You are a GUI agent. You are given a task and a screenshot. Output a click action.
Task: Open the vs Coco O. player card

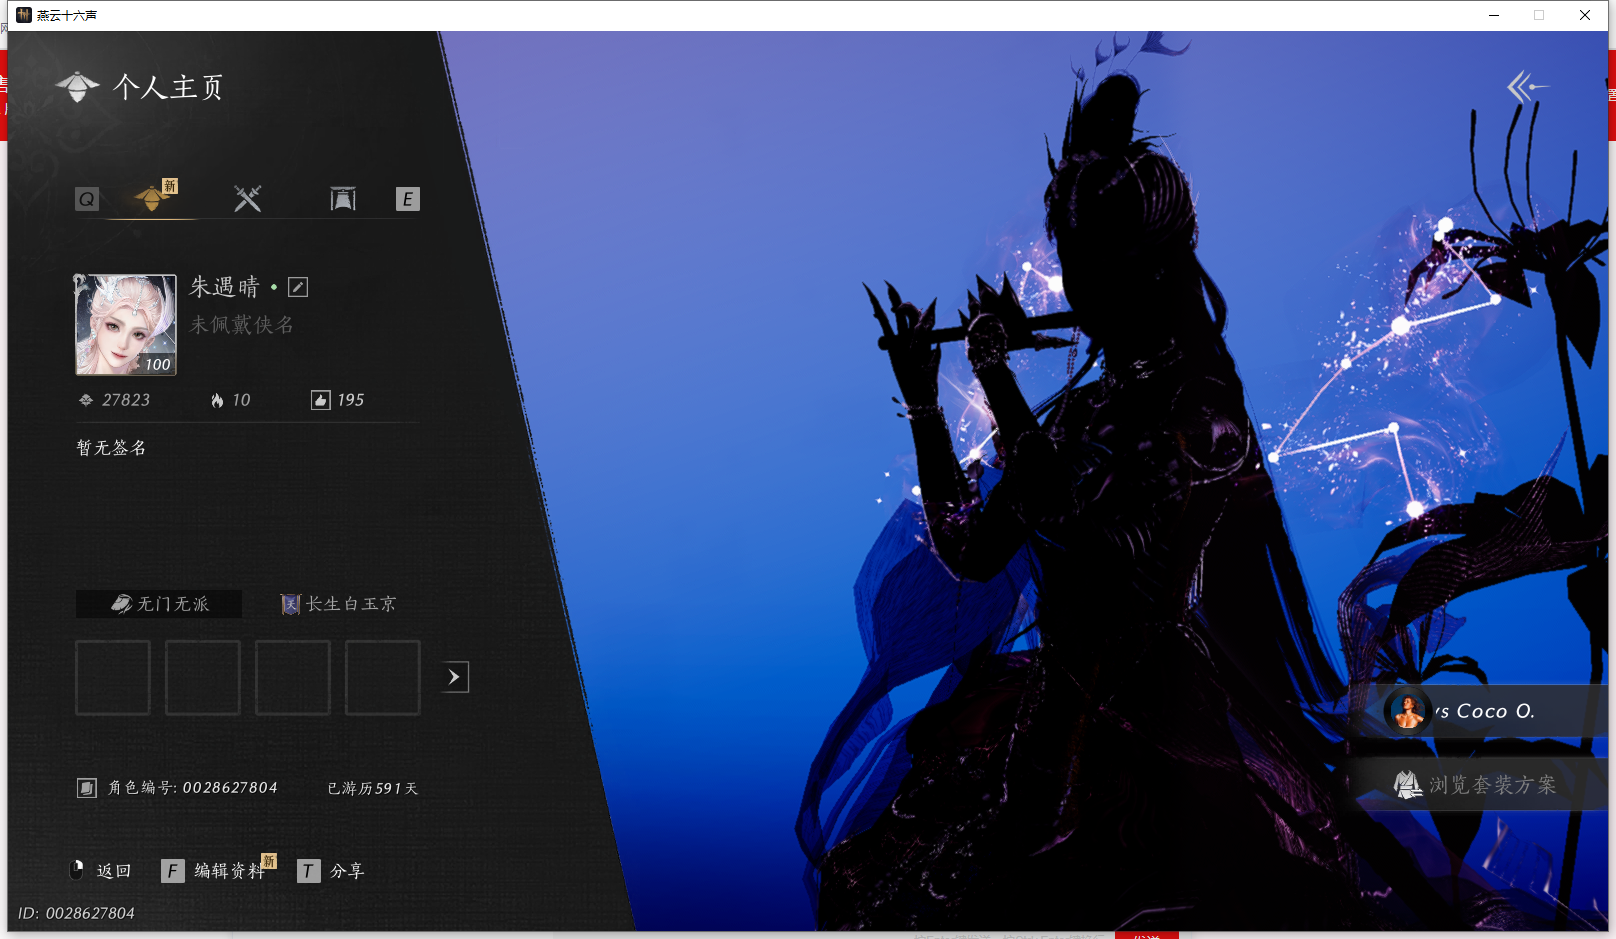tap(1478, 711)
